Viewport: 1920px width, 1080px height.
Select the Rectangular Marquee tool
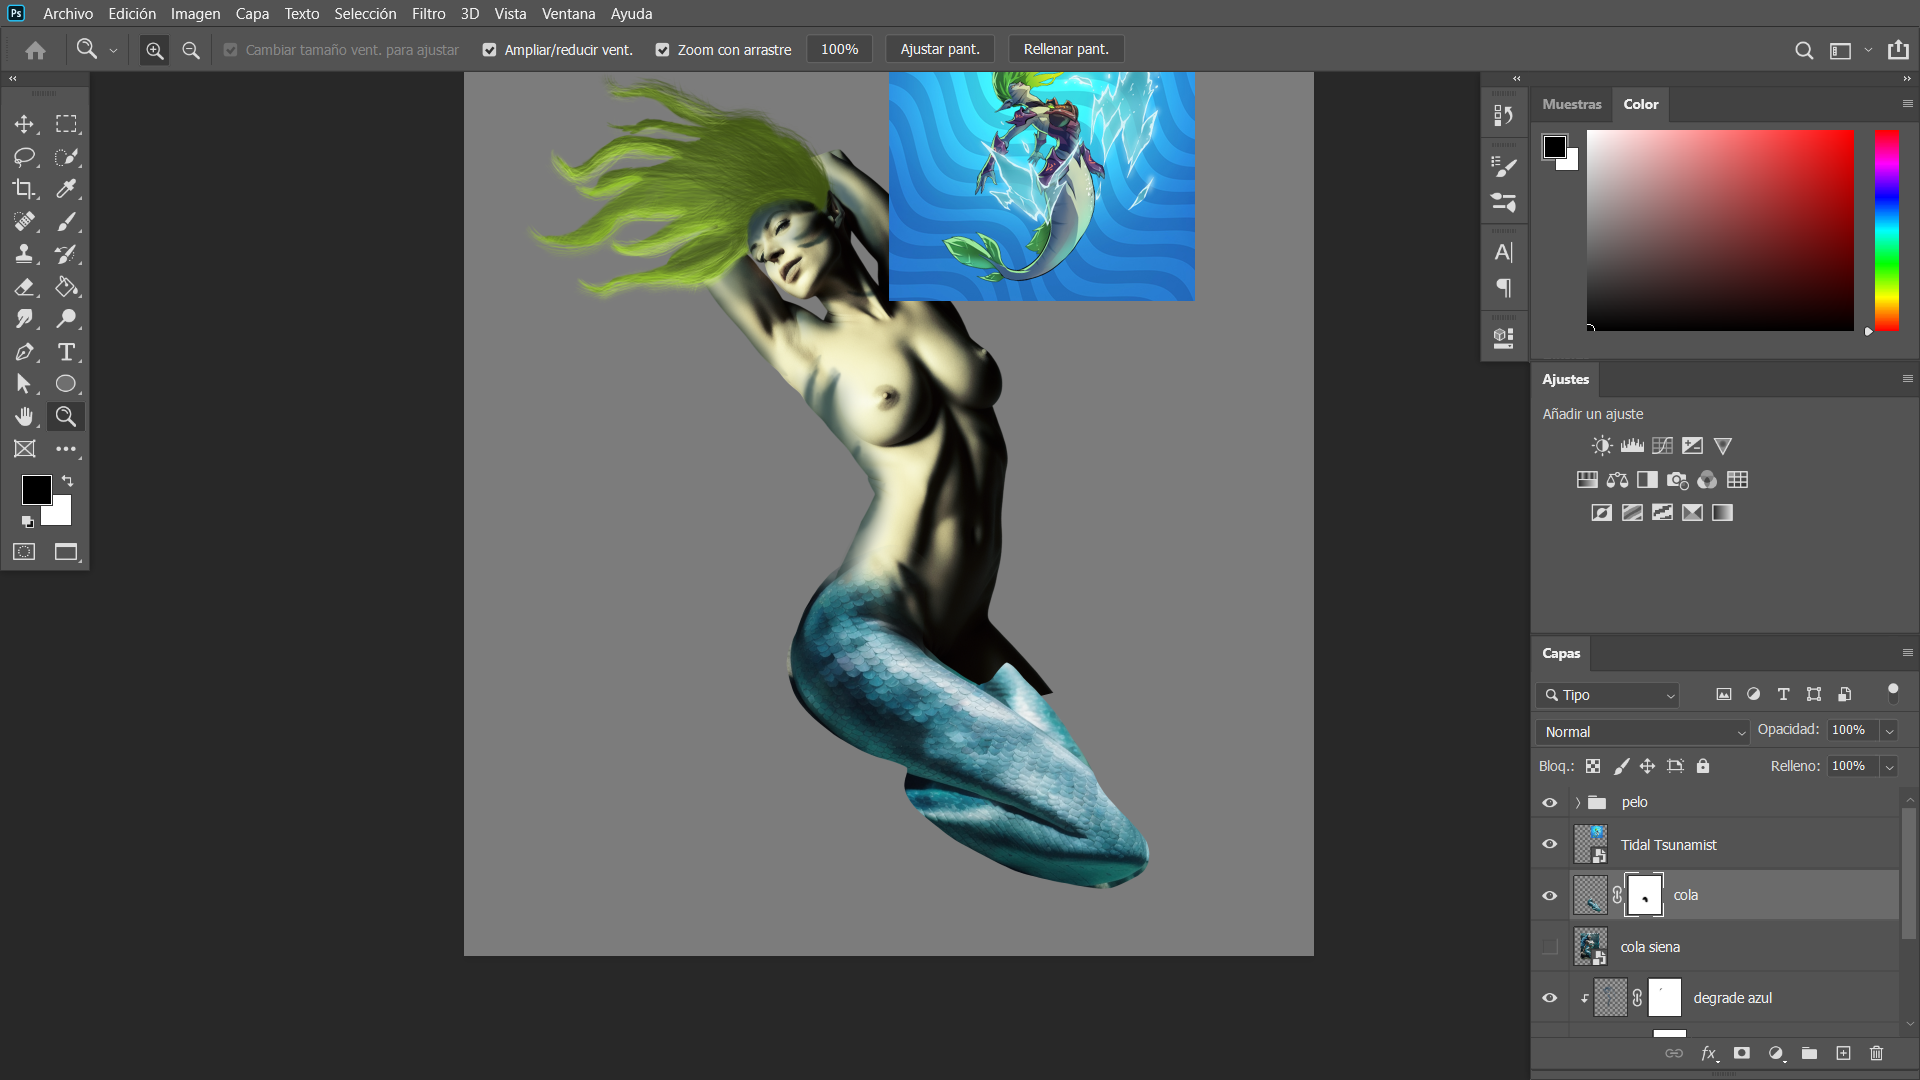66,124
